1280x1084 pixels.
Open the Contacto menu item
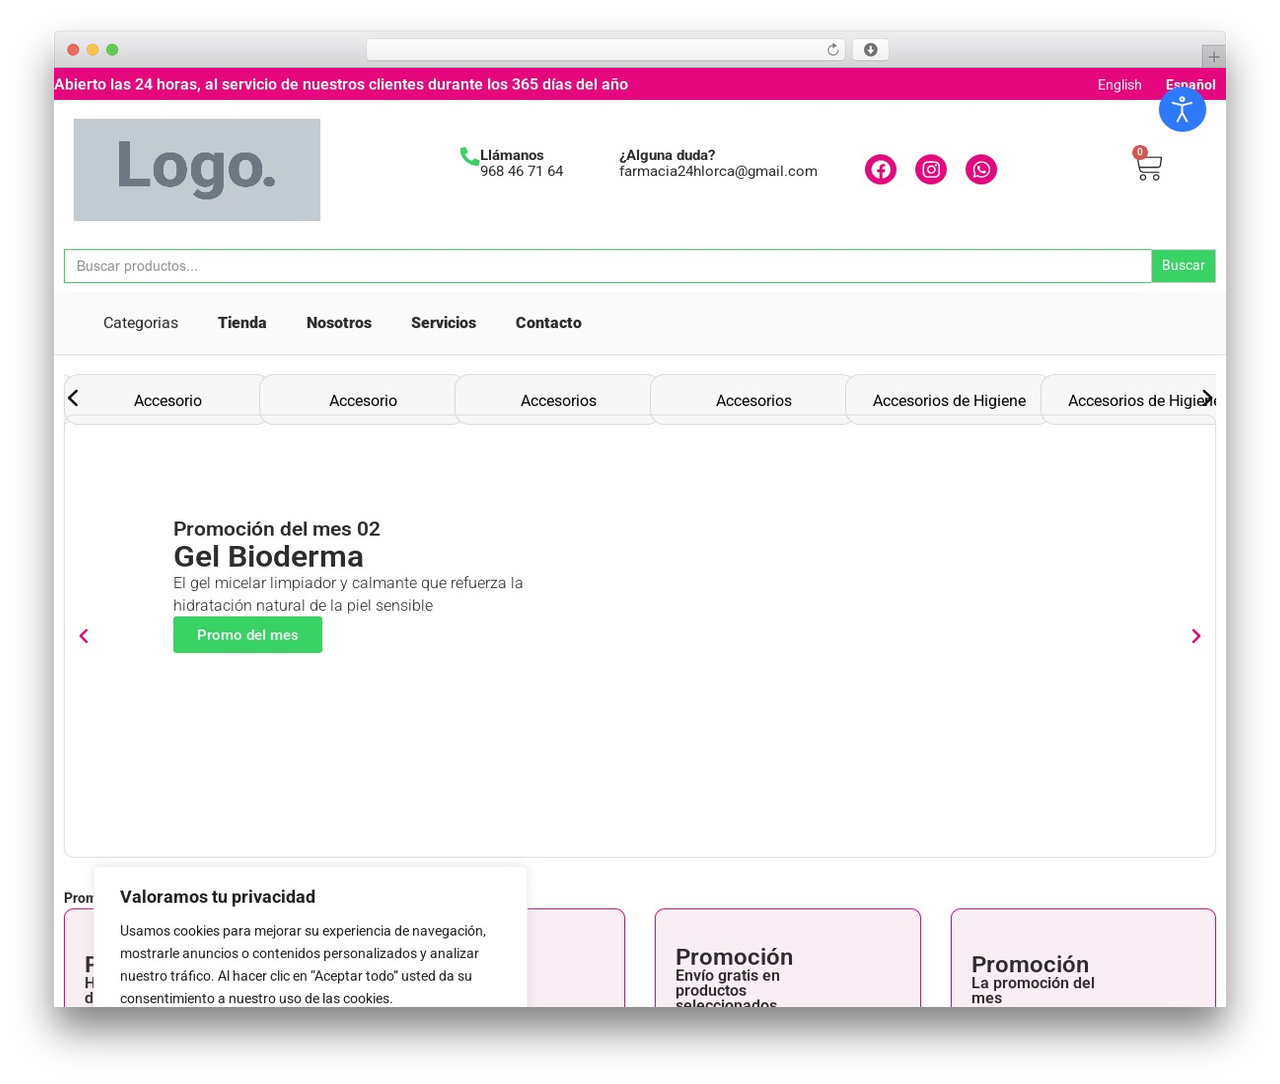(x=548, y=323)
